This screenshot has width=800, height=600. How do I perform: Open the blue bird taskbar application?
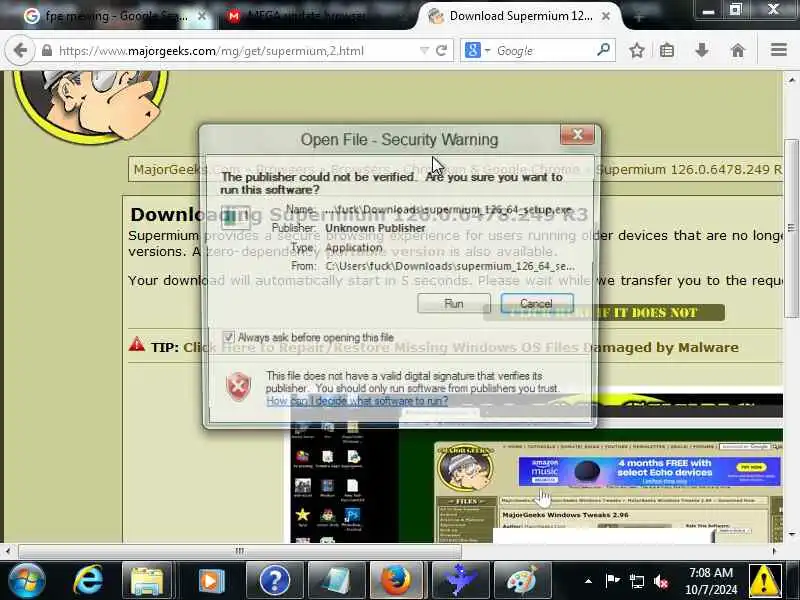(x=461, y=581)
